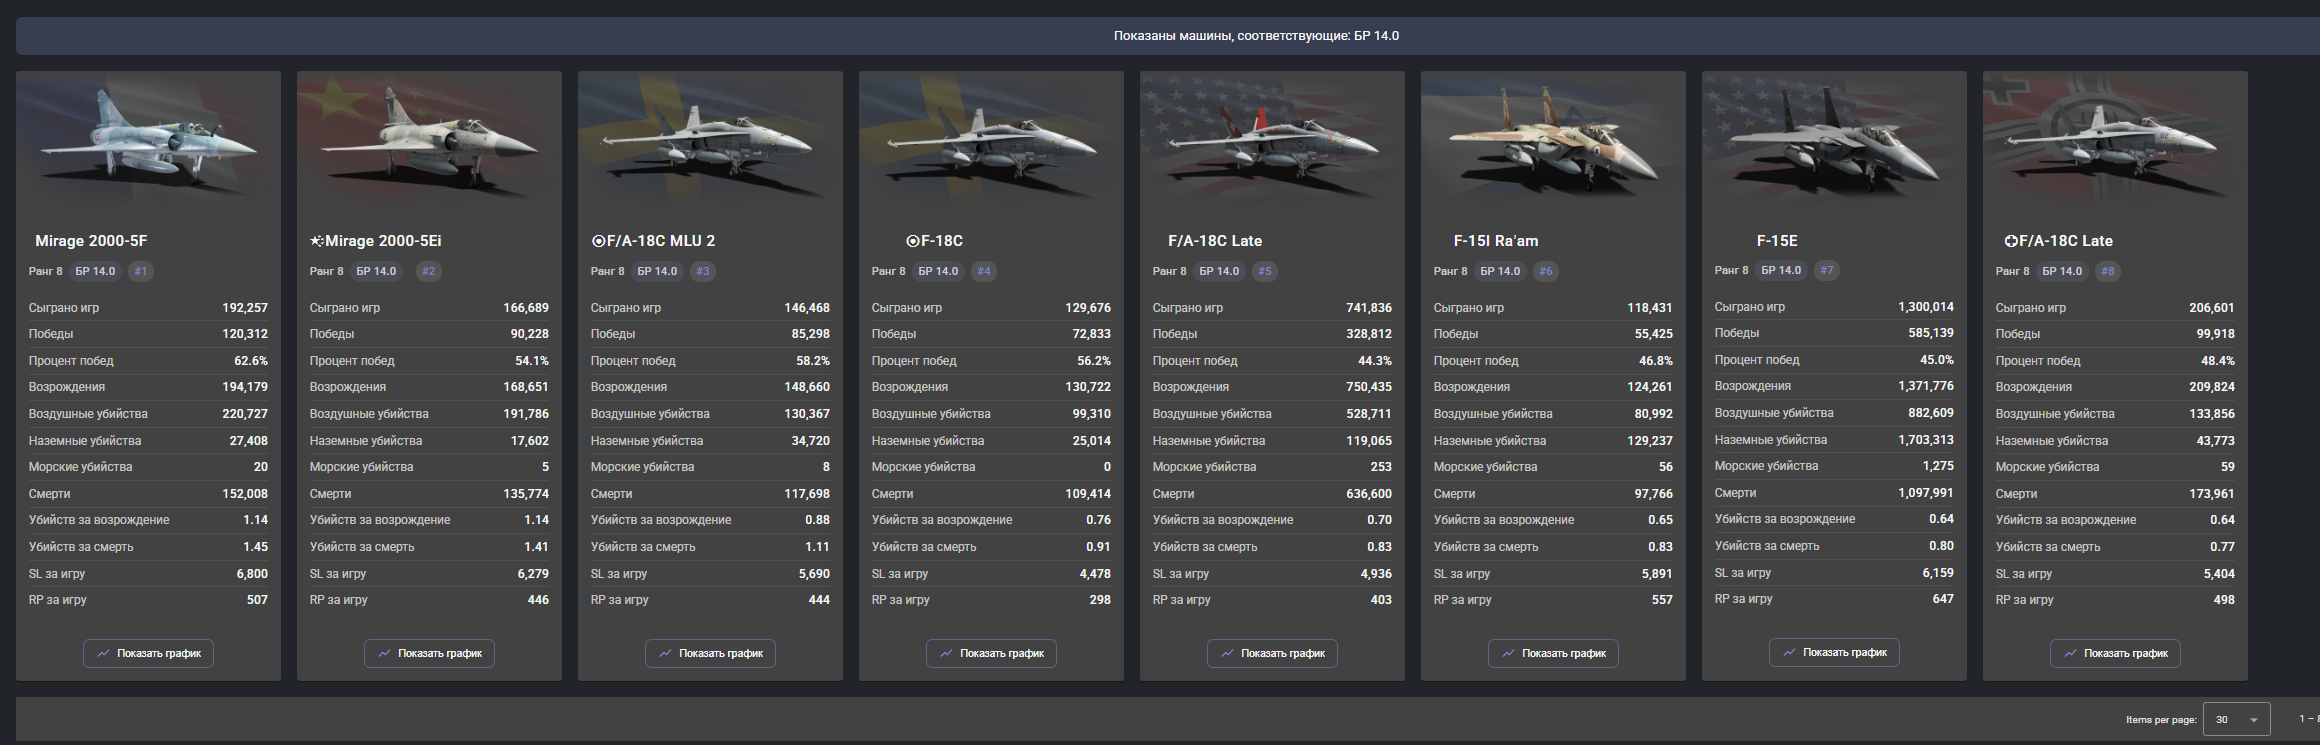Click the #4 rank badge on F-18C

click(983, 271)
